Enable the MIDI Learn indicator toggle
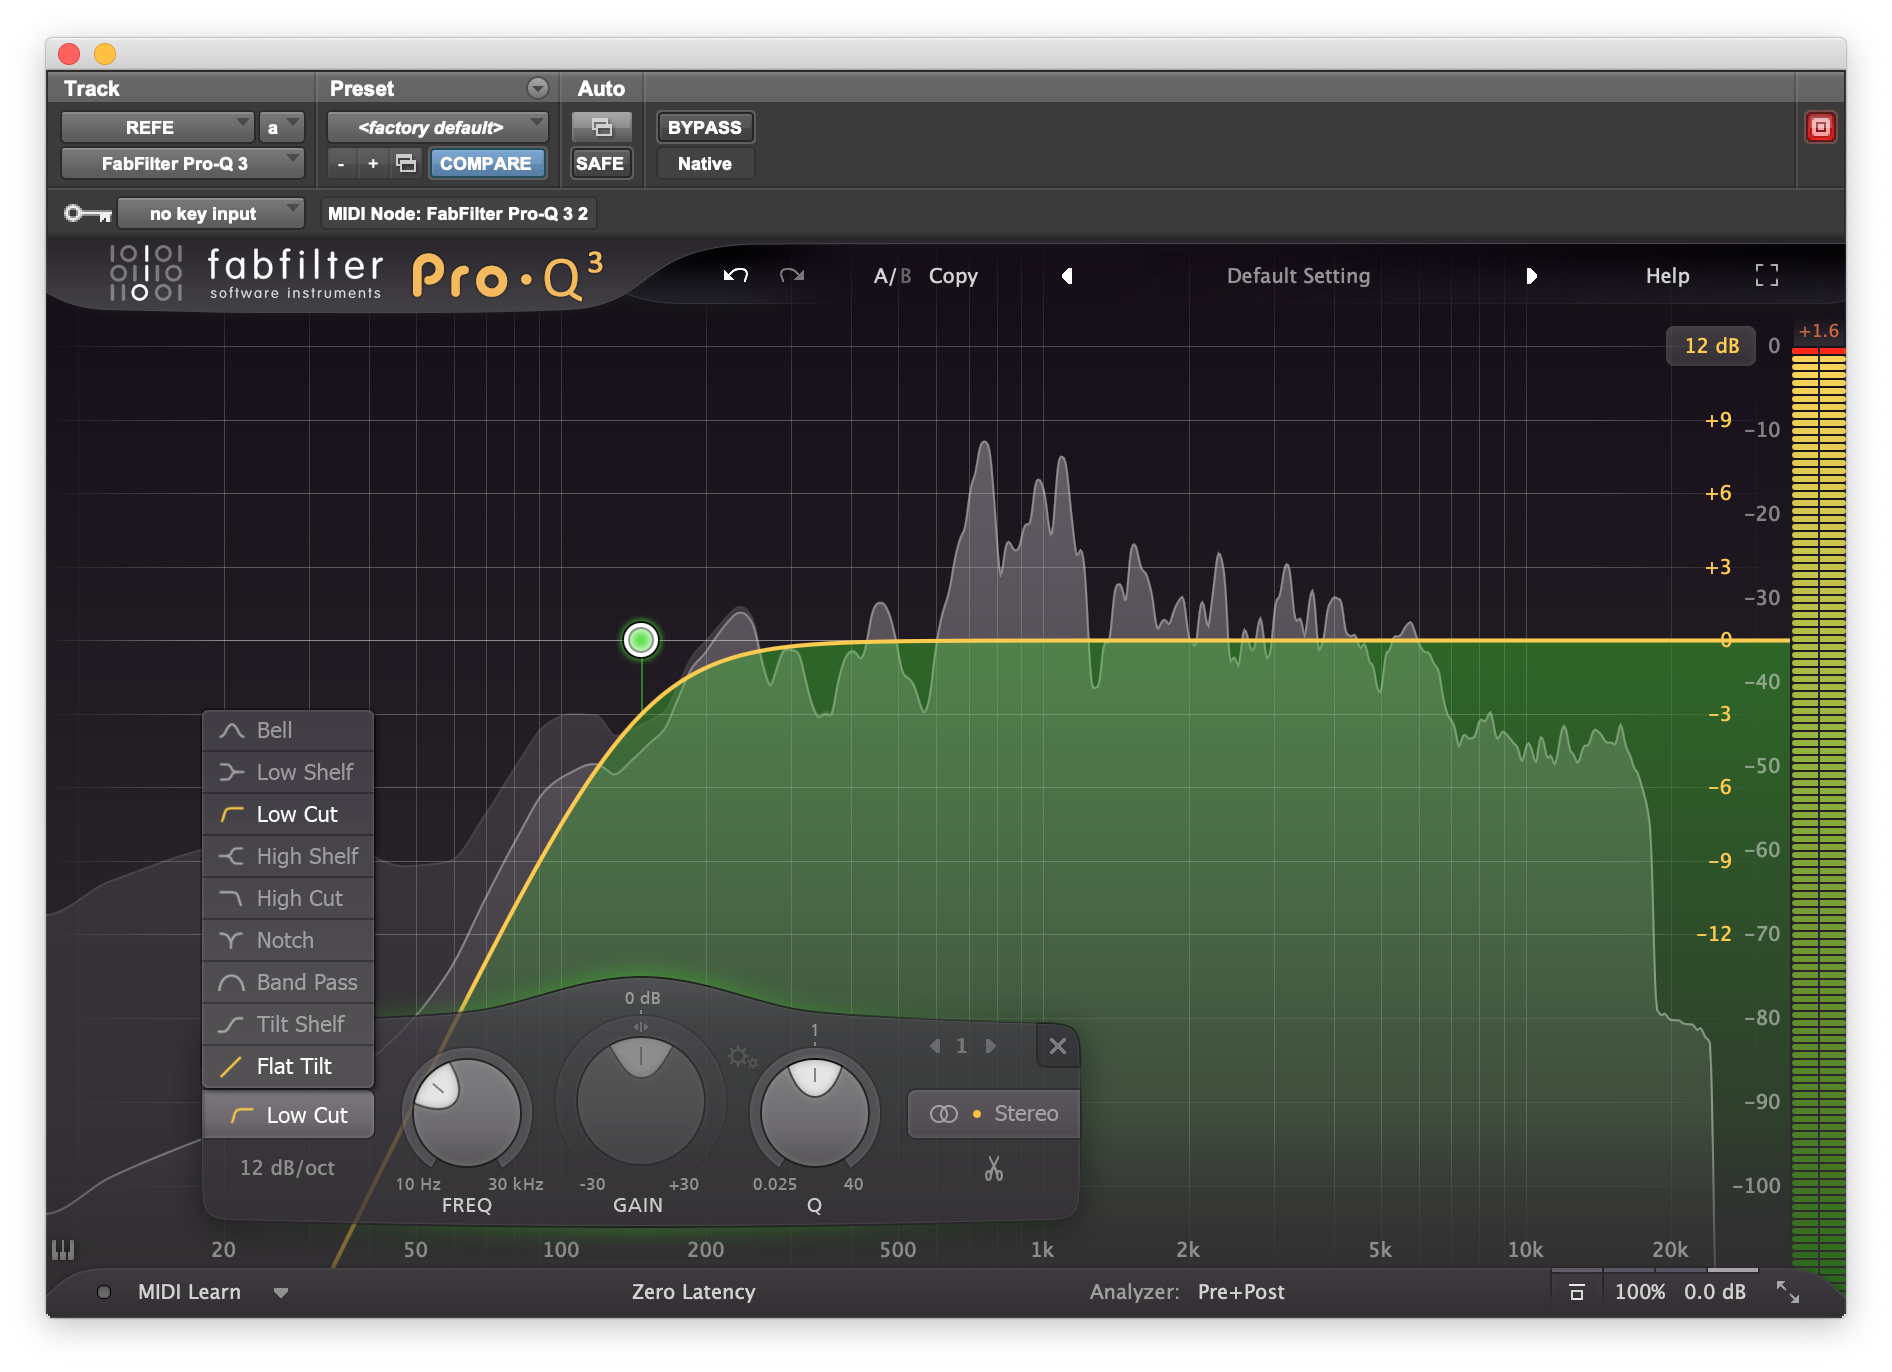Viewport: 1892px width, 1372px height. pyautogui.click(x=103, y=1292)
